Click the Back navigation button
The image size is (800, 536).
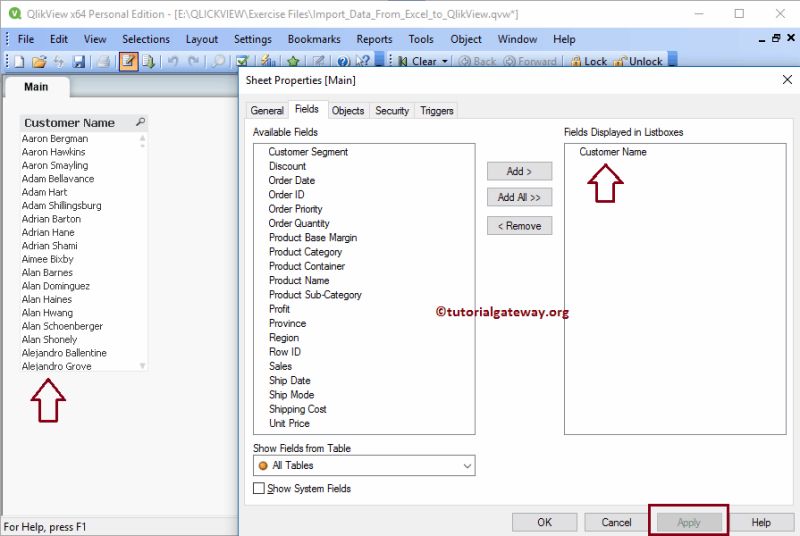[477, 62]
